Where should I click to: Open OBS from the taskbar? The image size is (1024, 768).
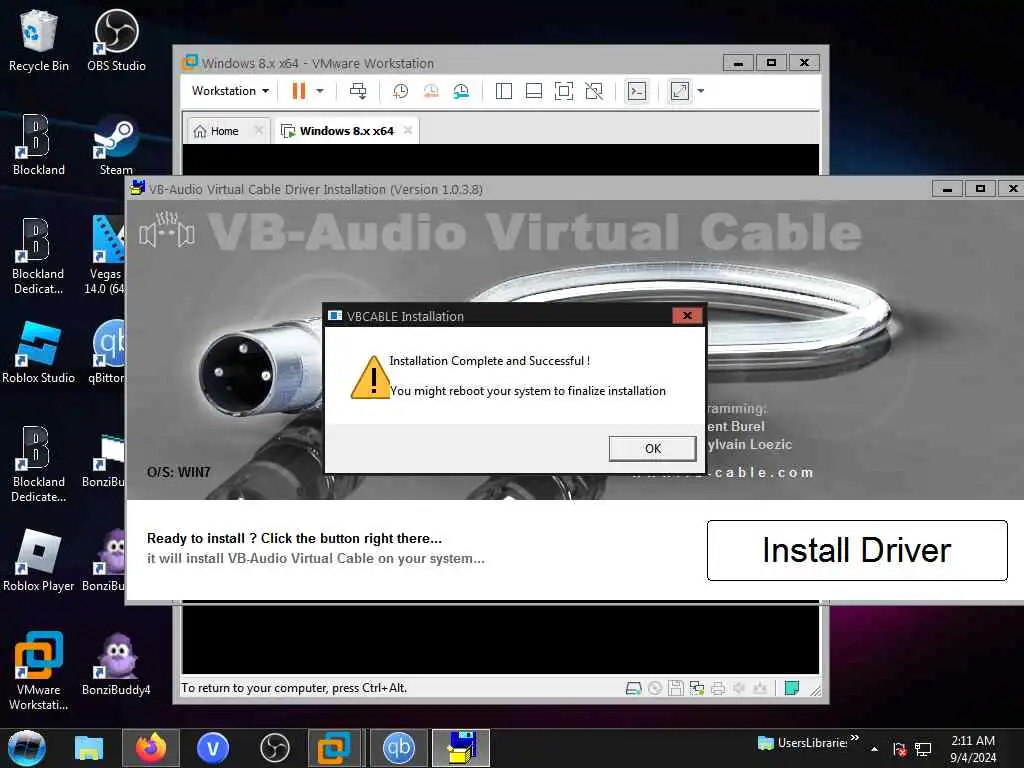tap(274, 748)
